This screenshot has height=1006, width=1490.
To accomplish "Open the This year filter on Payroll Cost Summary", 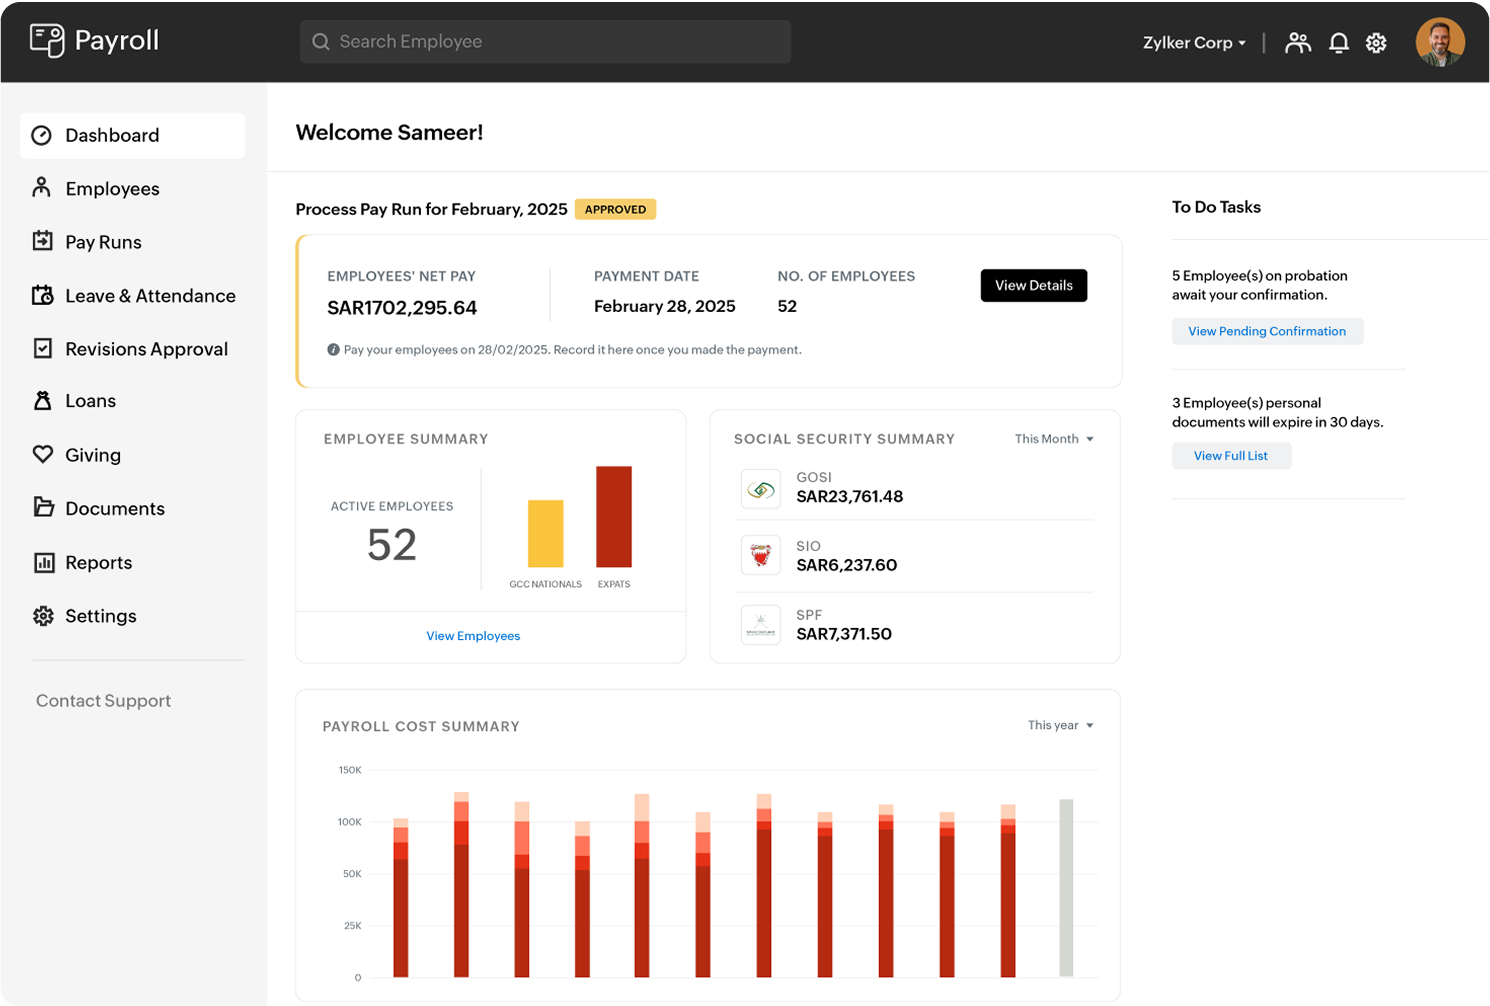I will [1060, 725].
